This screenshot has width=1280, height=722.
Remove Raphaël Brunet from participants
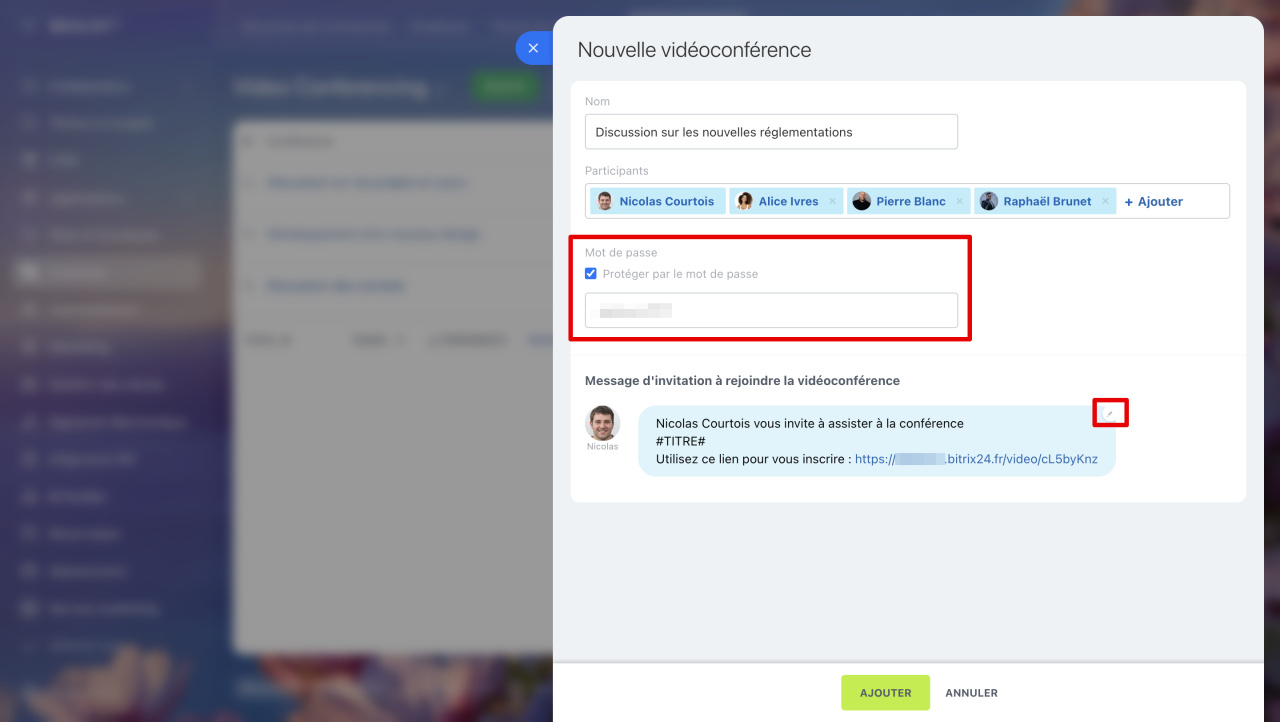pos(1106,201)
